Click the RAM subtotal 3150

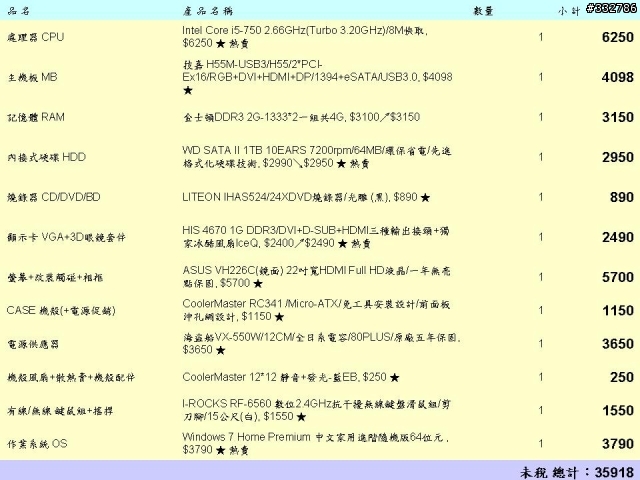click(618, 117)
